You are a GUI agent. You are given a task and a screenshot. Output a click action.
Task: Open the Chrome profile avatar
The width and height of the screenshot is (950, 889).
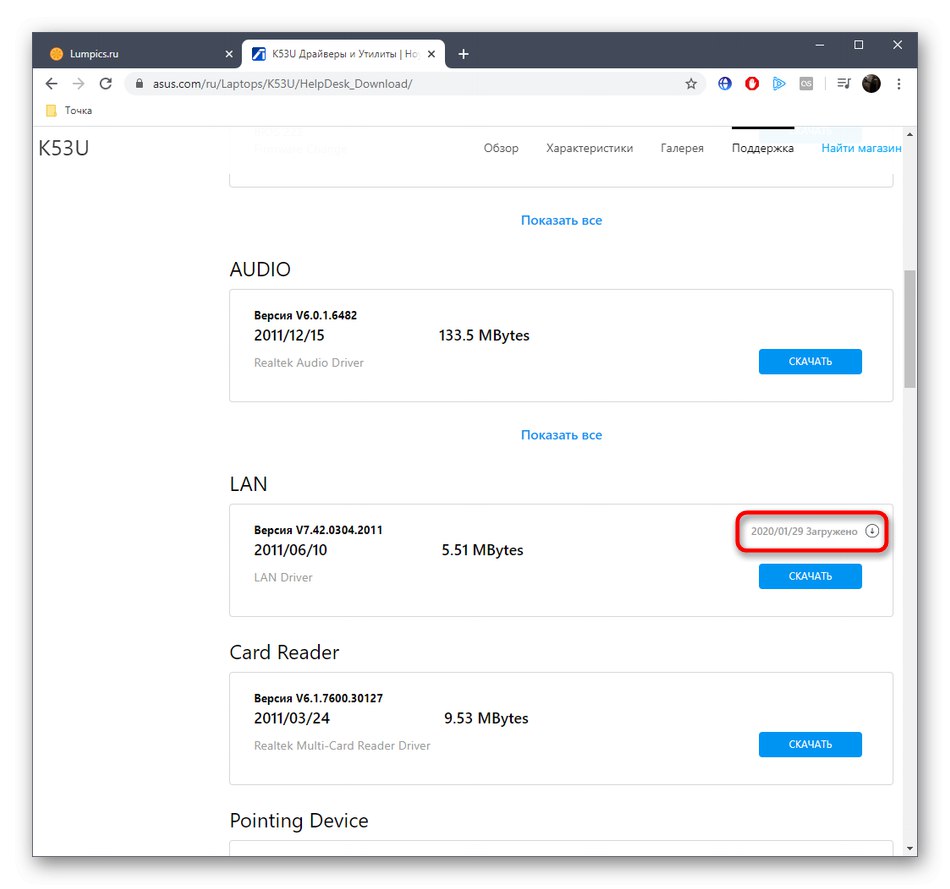pos(871,84)
